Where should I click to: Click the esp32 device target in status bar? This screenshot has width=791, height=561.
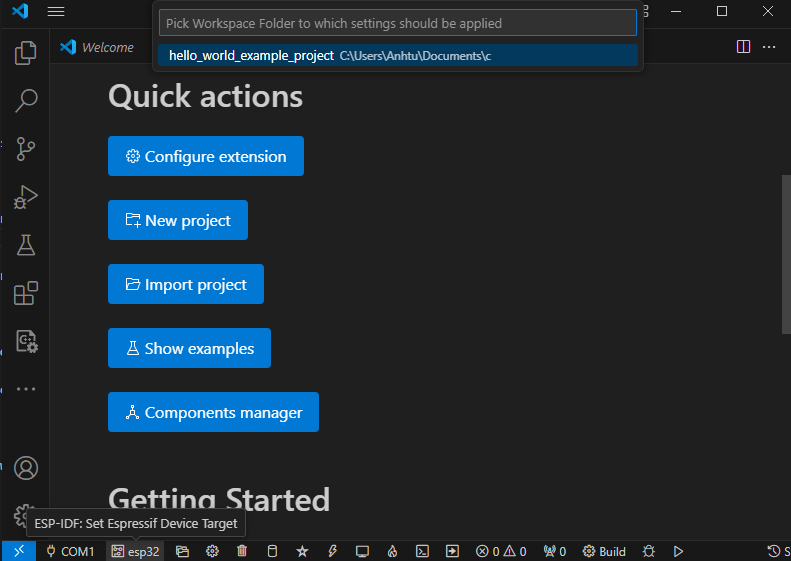pos(135,551)
